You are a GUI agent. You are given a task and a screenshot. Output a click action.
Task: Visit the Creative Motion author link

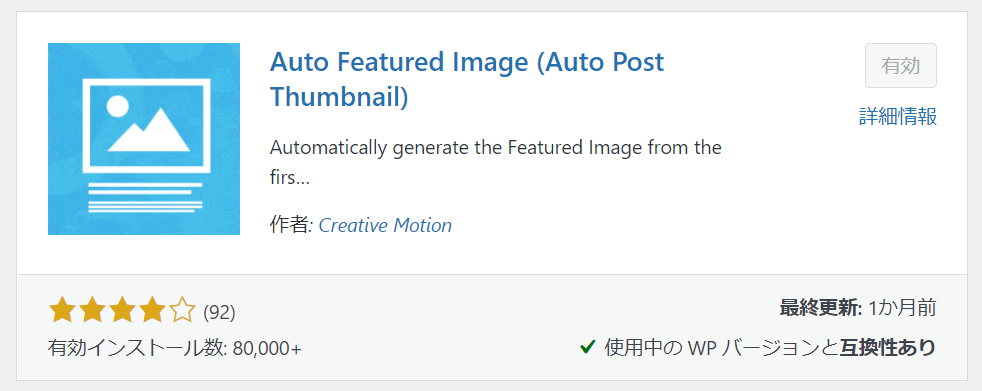[385, 226]
